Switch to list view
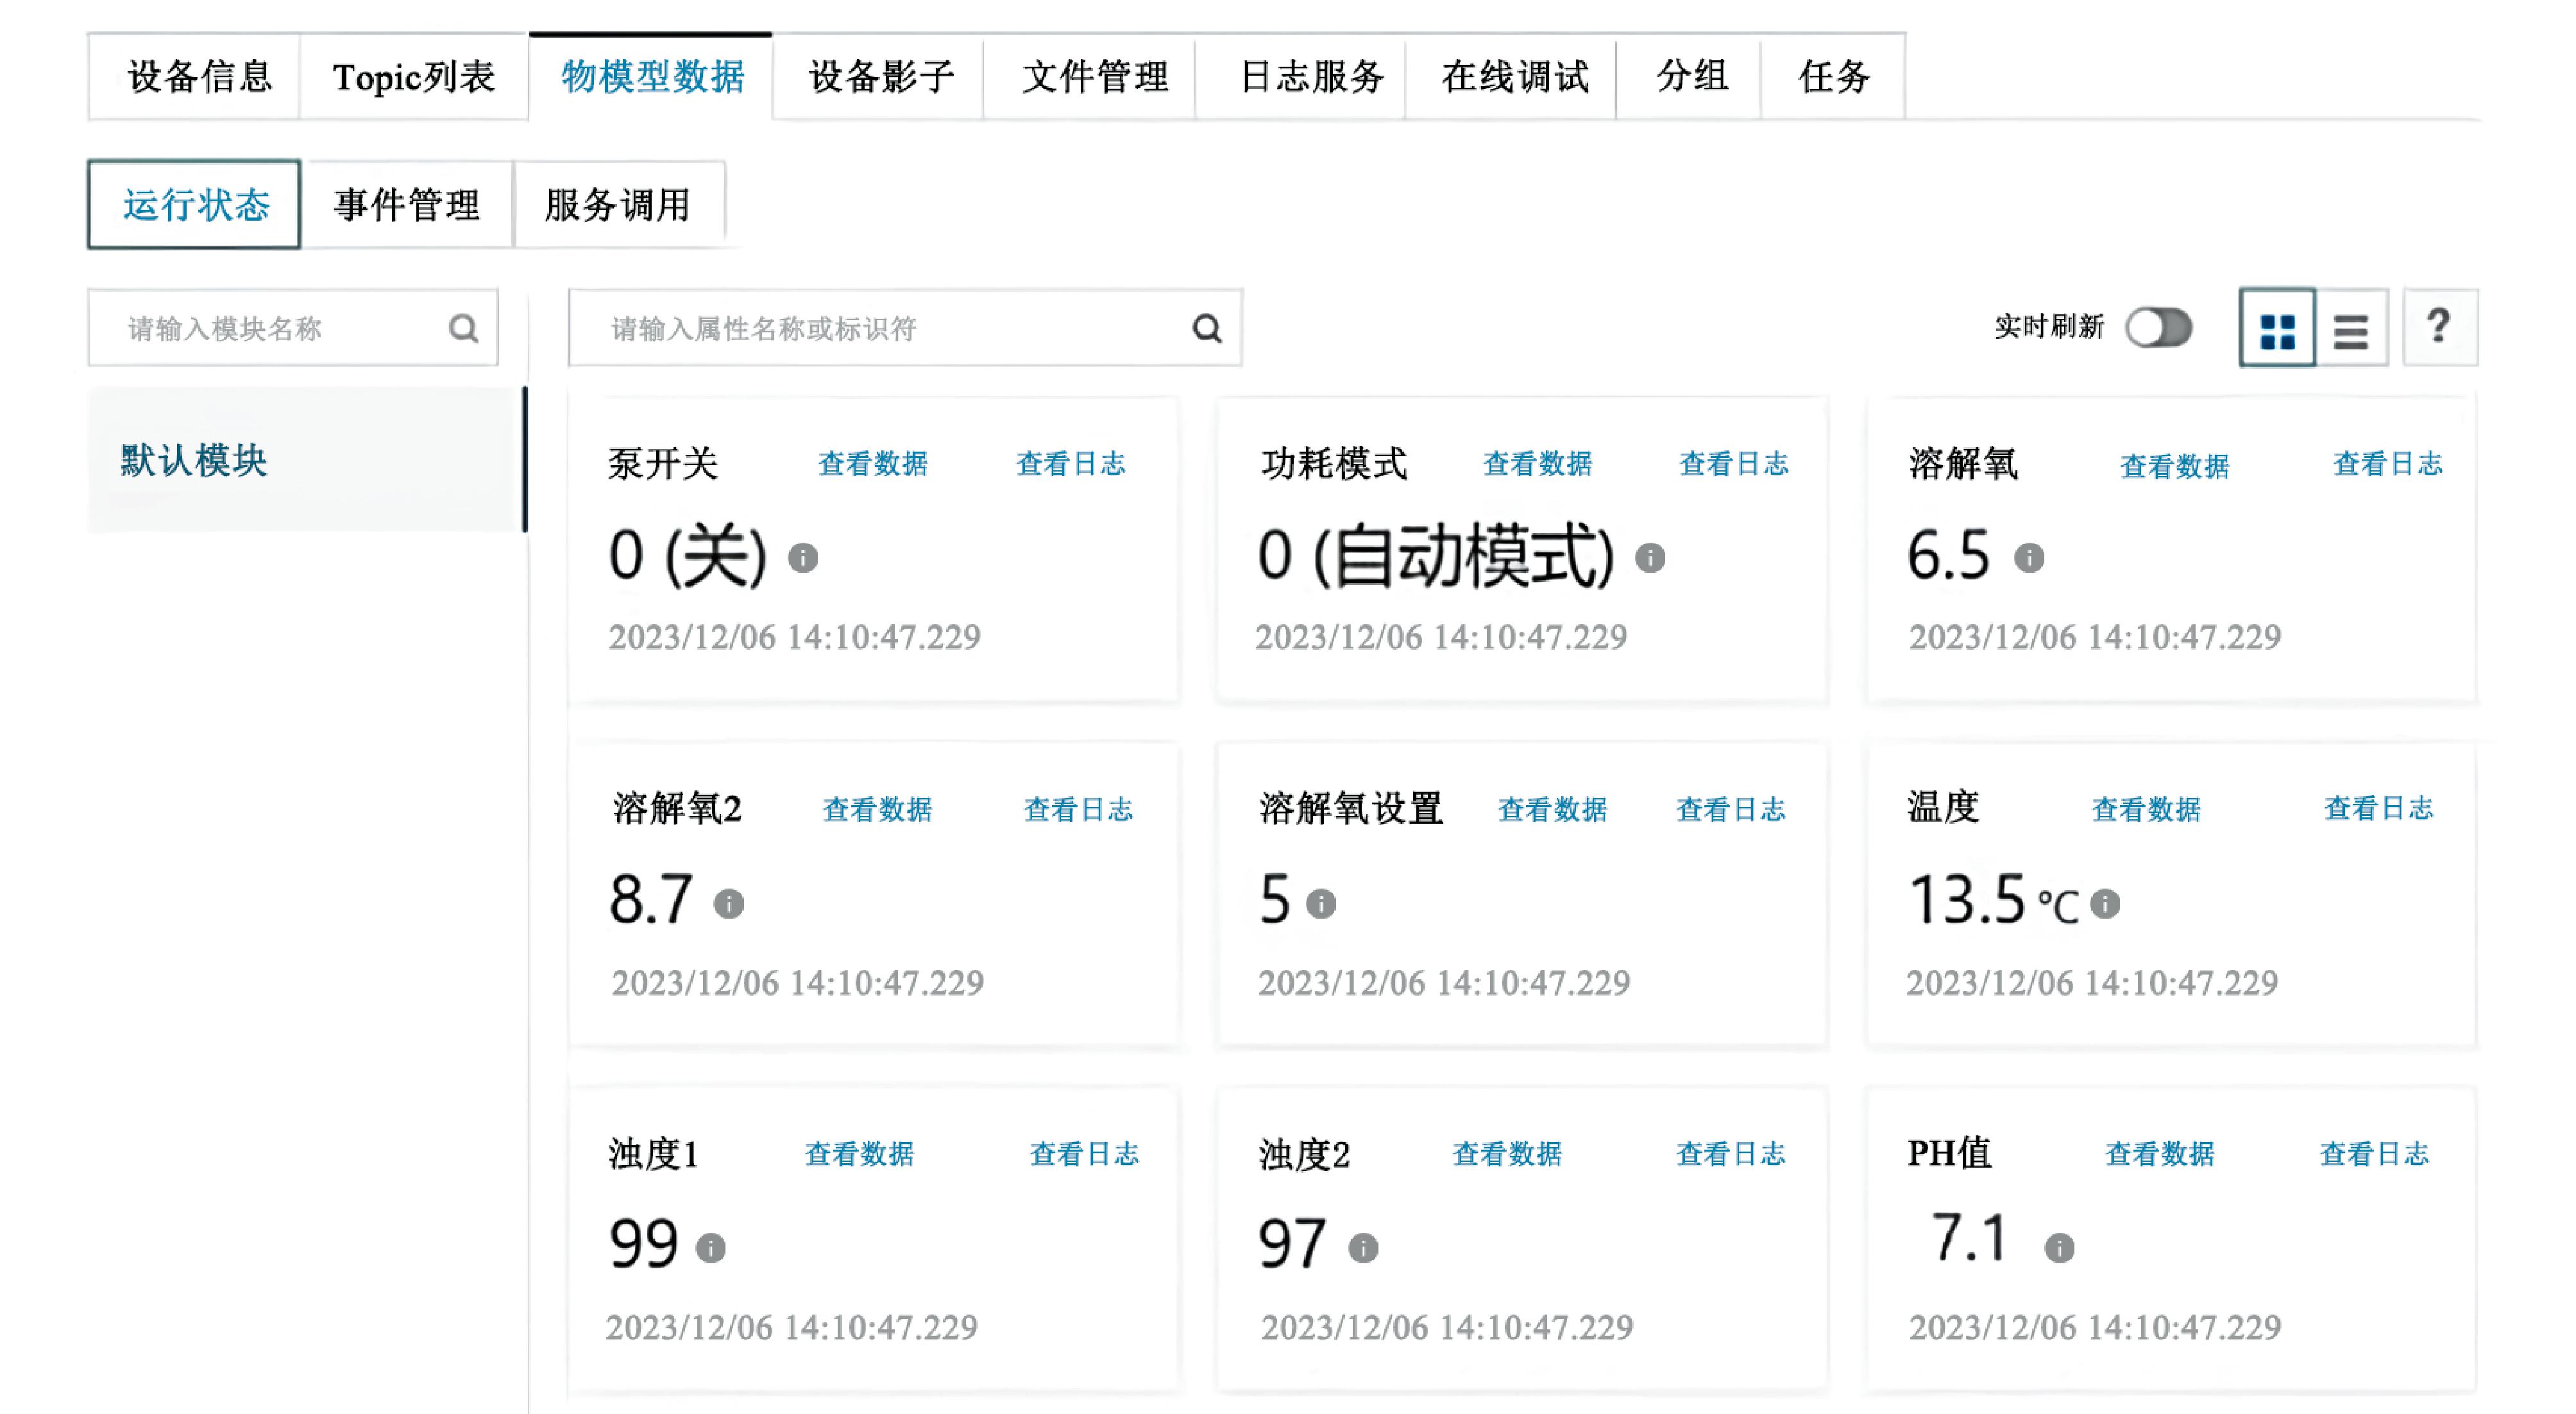 pos(2351,328)
